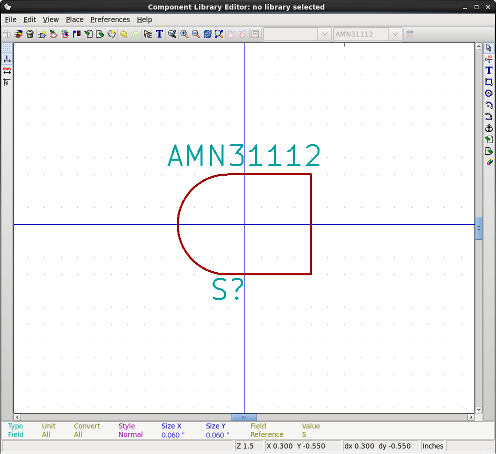Image resolution: width=496 pixels, height=454 pixels.
Task: Click the horizontal scrollbar right arrow
Action: pos(471,417)
